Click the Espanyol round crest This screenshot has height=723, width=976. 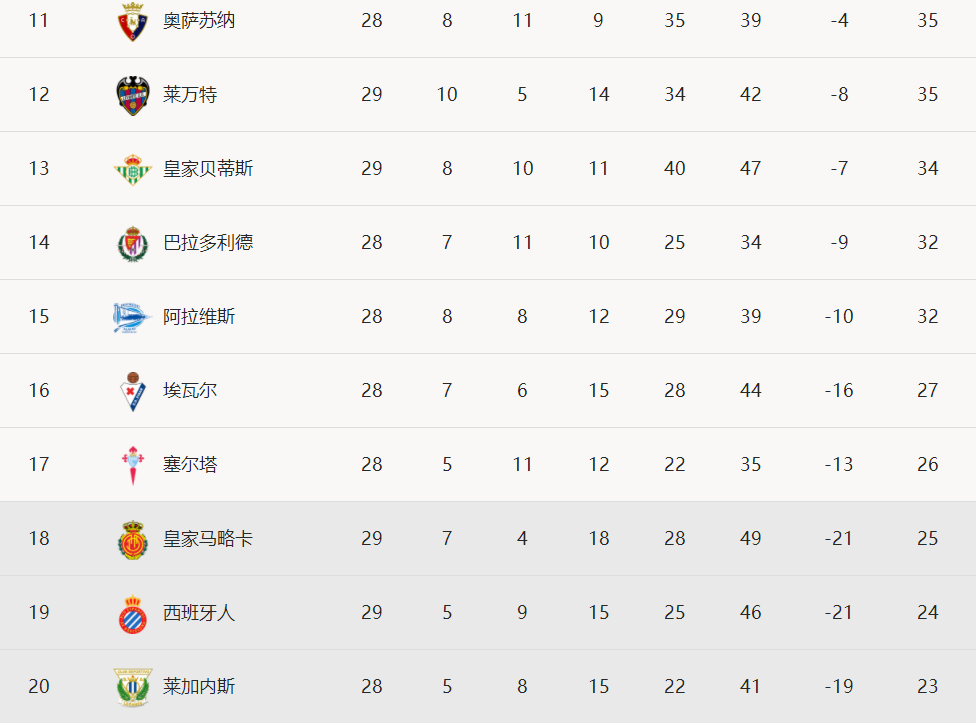[133, 613]
